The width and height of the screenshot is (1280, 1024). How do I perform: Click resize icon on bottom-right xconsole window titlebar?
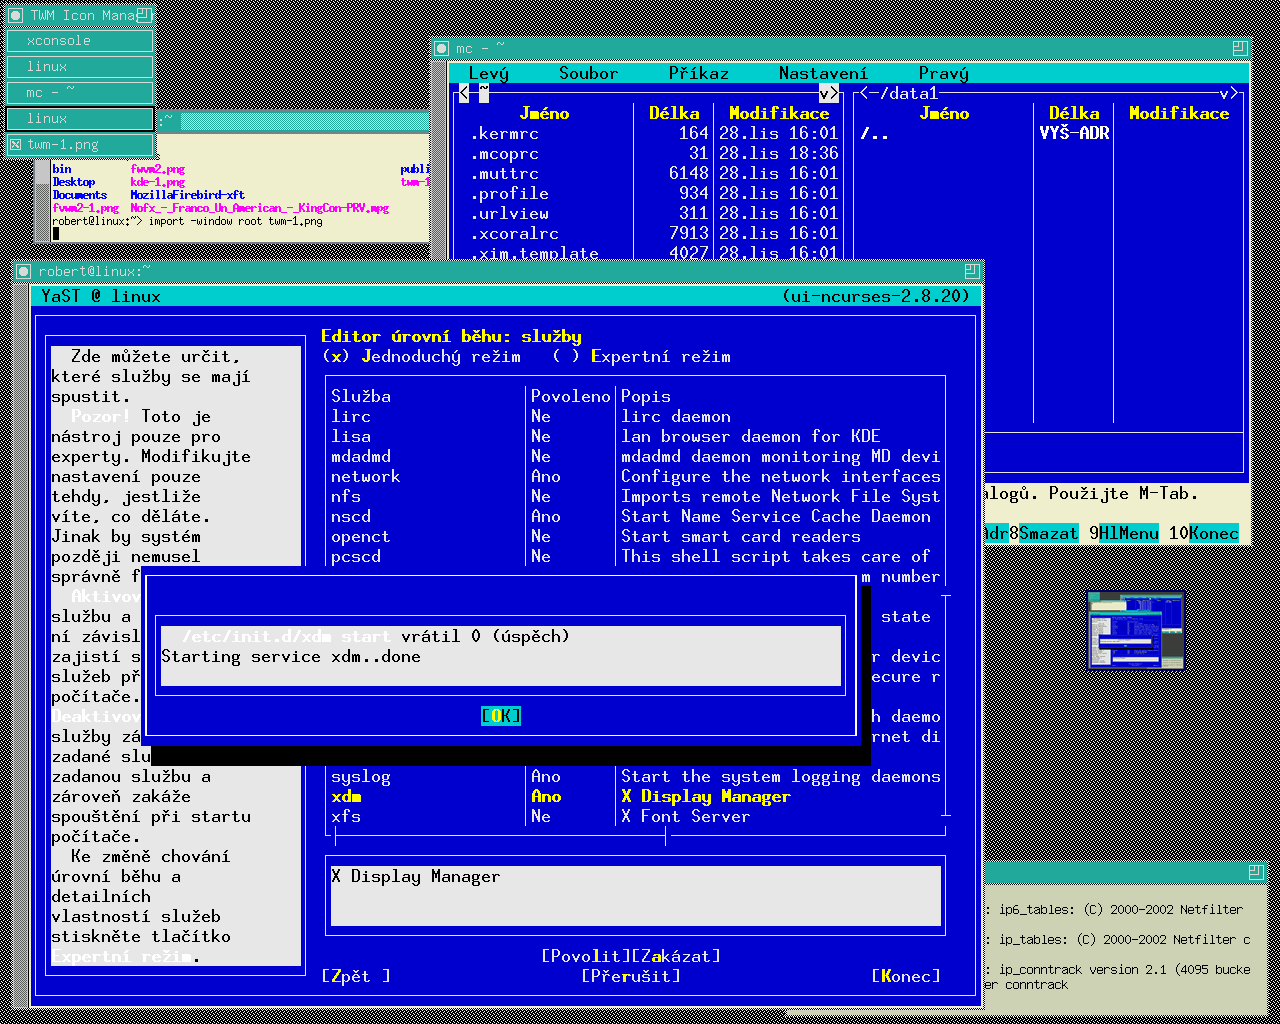1256,873
